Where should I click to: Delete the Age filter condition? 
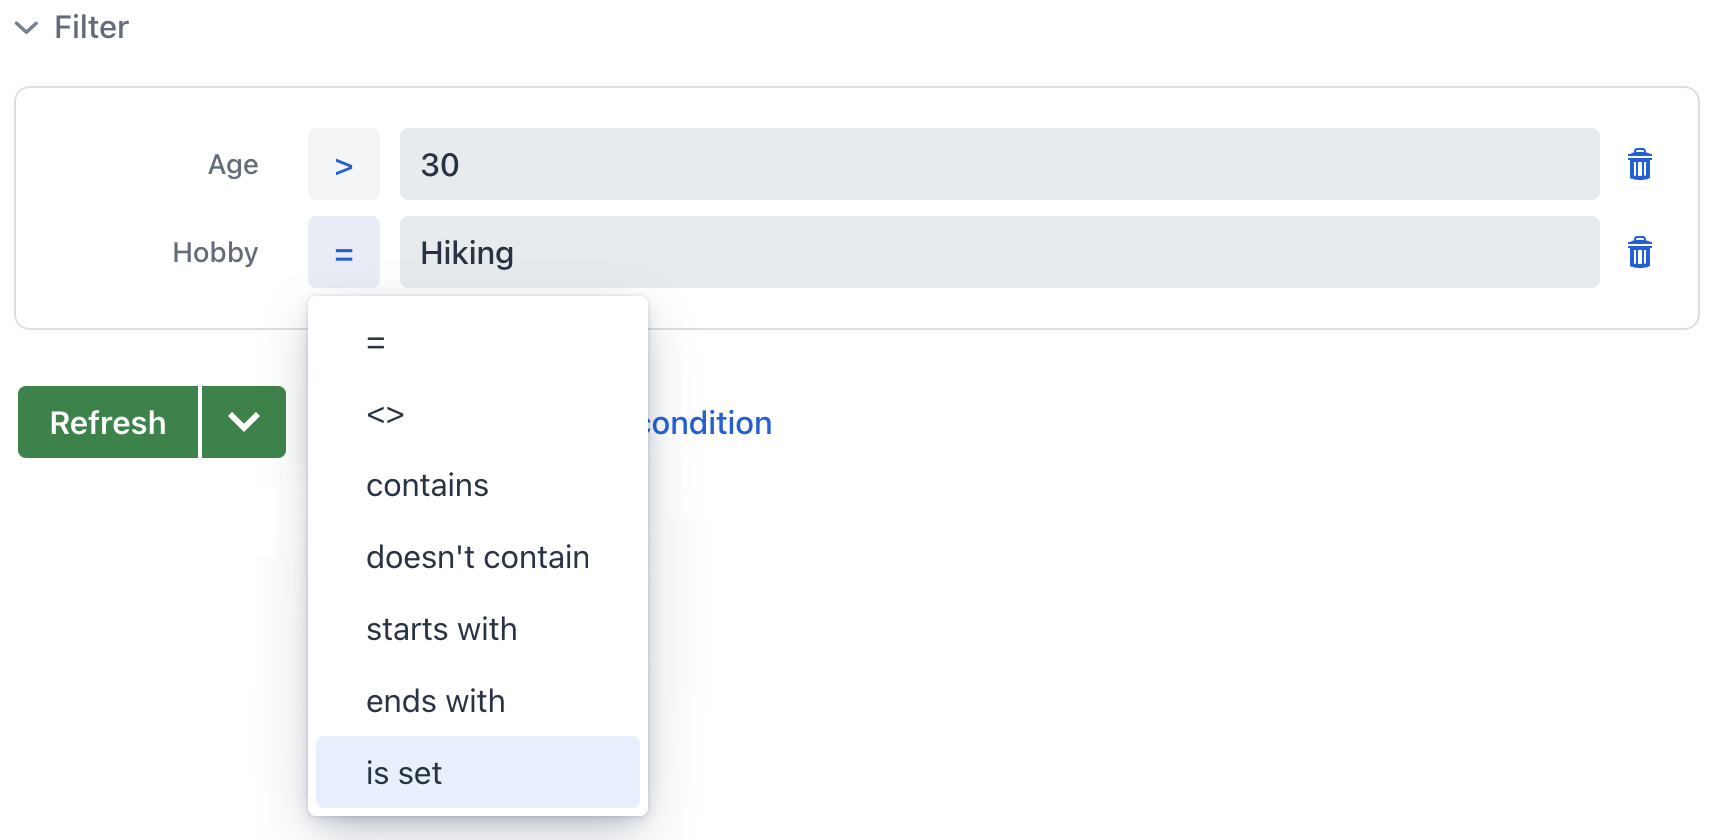click(x=1639, y=164)
